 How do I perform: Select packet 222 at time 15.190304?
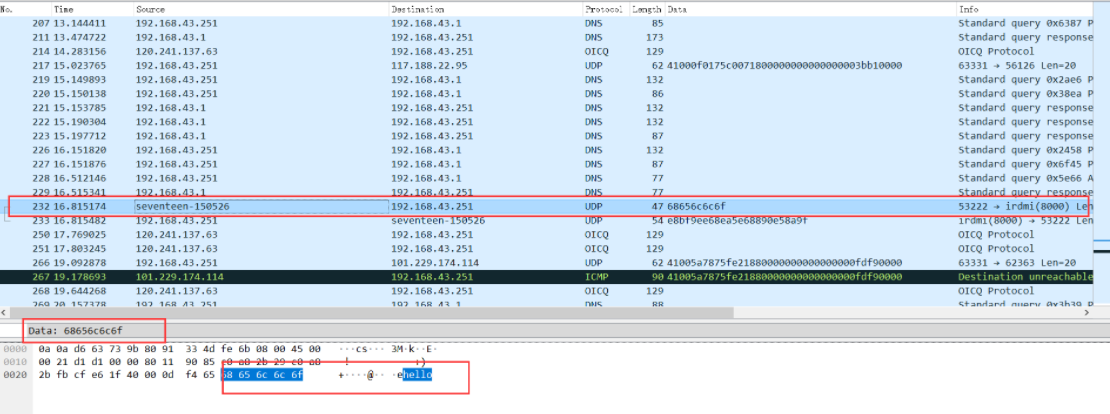(x=547, y=122)
